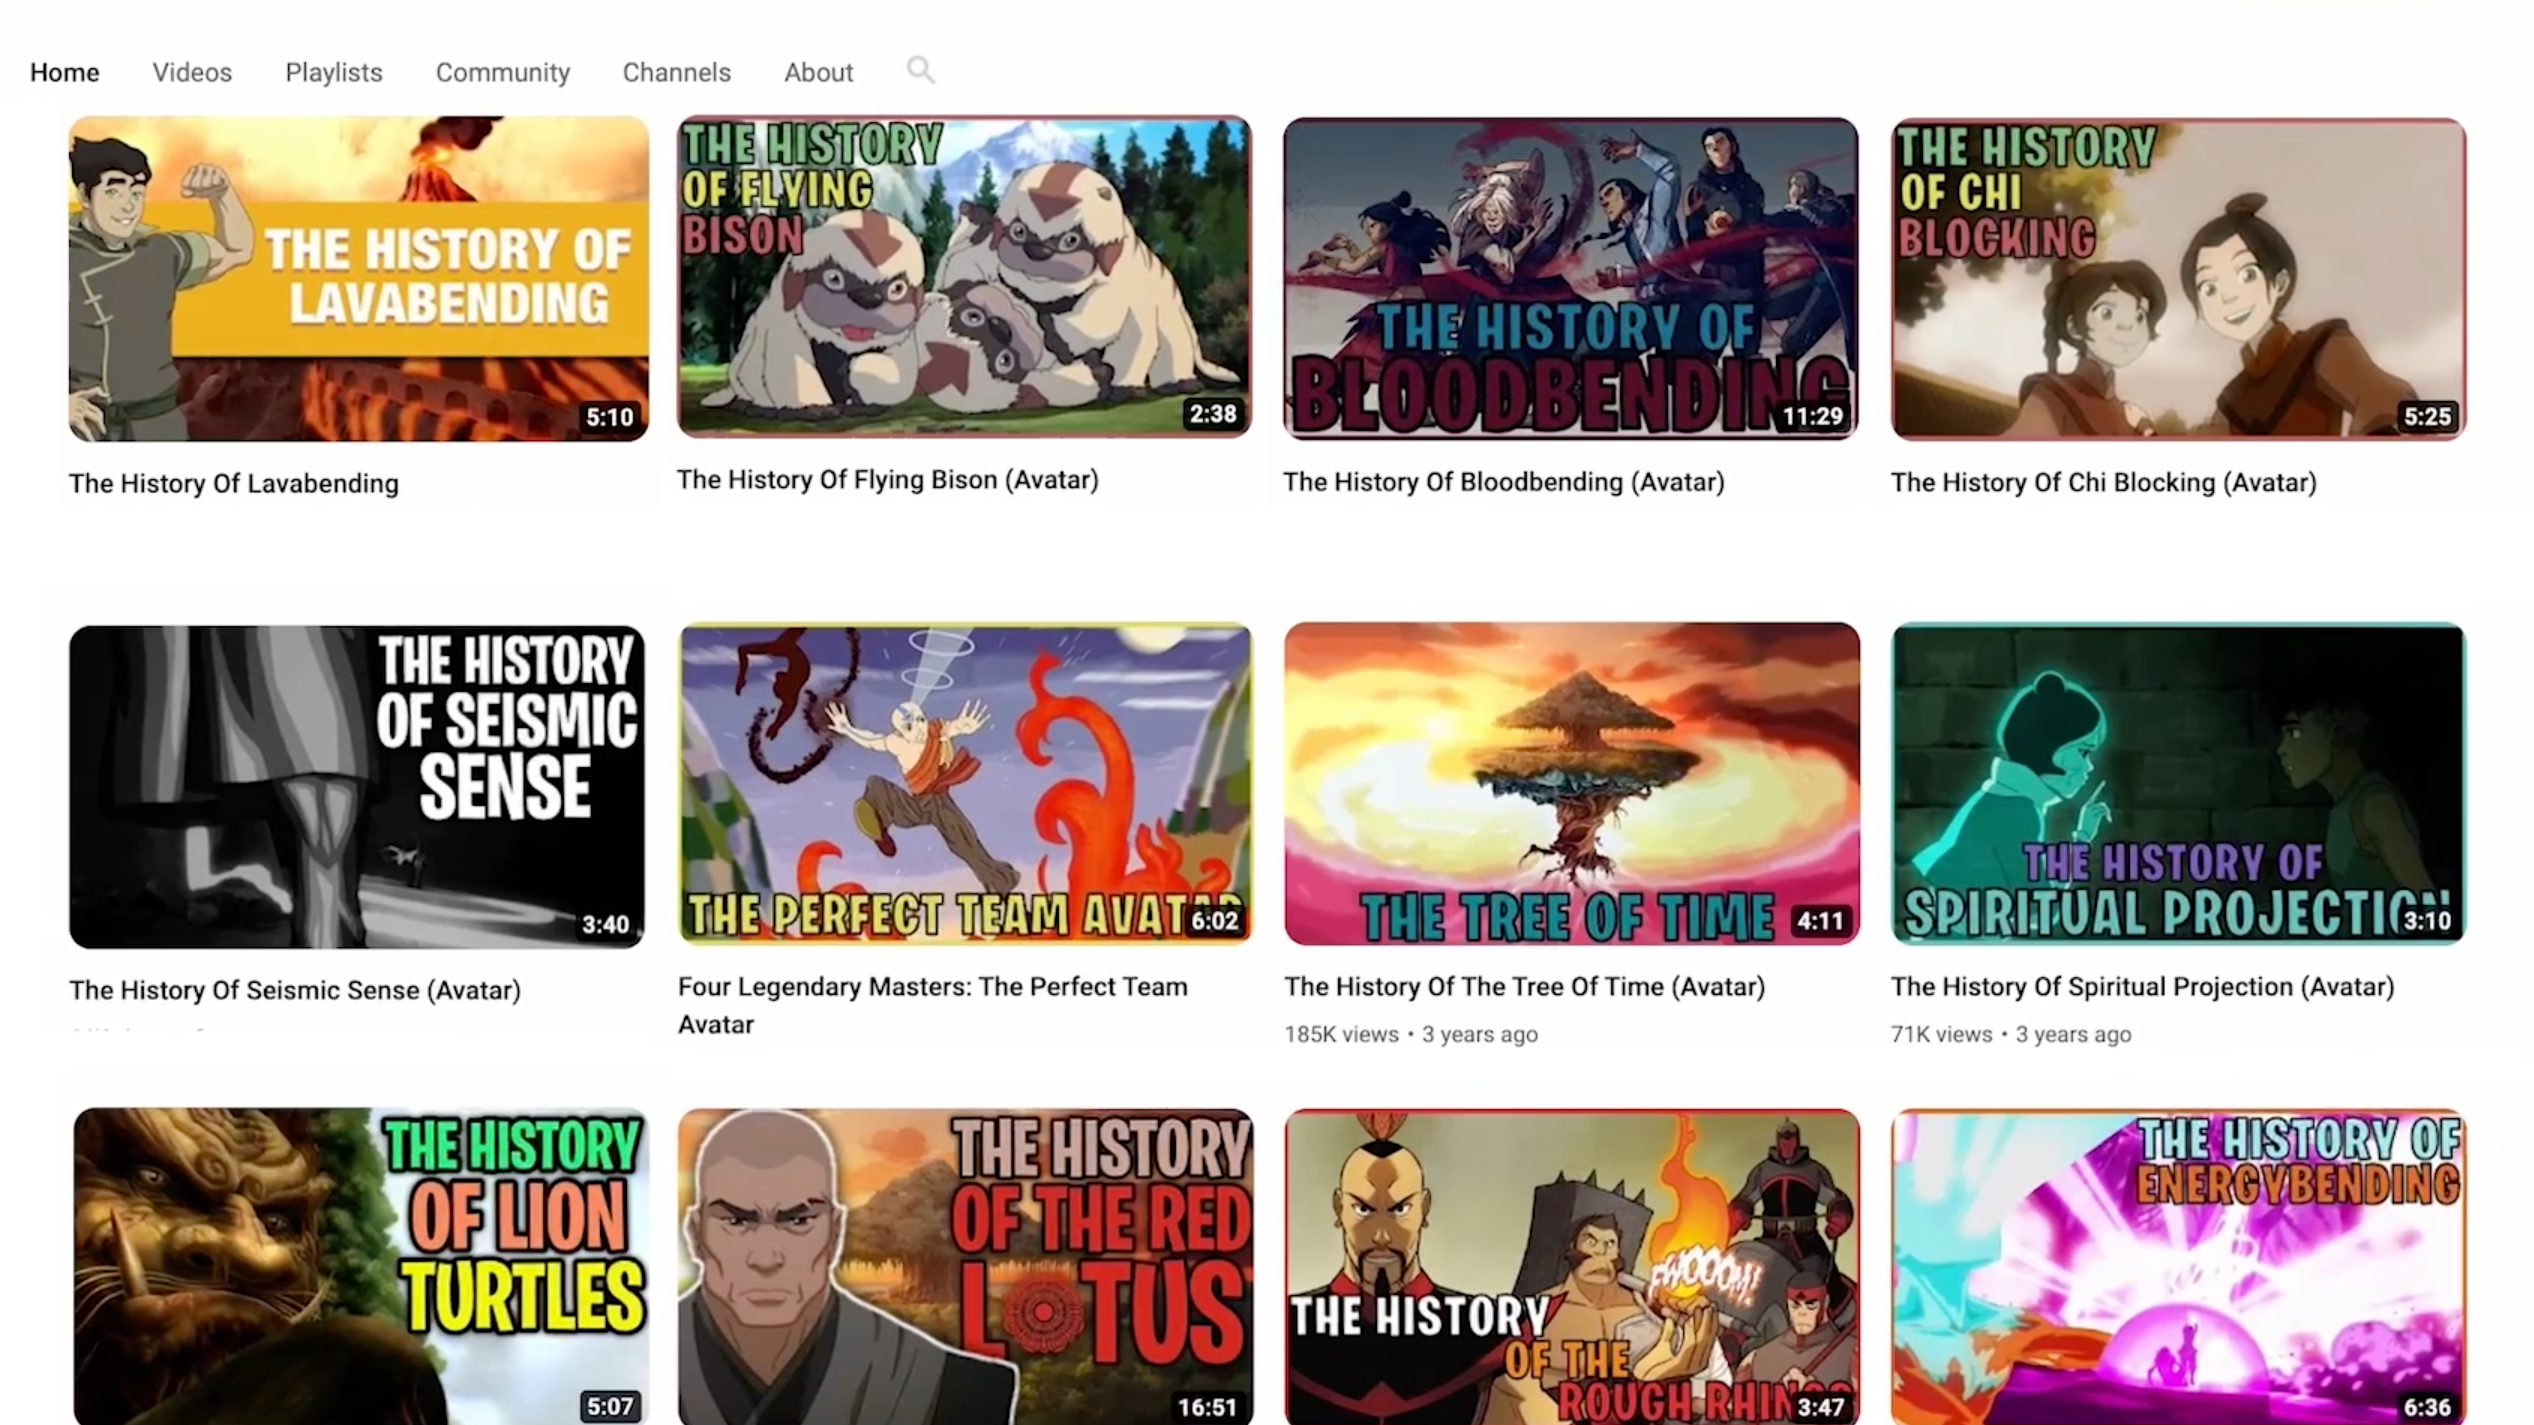2534x1425 pixels.
Task: Open the About tab
Action: [819, 73]
